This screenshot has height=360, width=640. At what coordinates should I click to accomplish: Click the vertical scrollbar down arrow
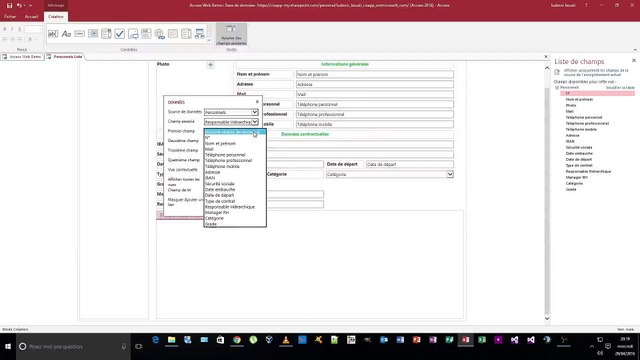coord(547,318)
